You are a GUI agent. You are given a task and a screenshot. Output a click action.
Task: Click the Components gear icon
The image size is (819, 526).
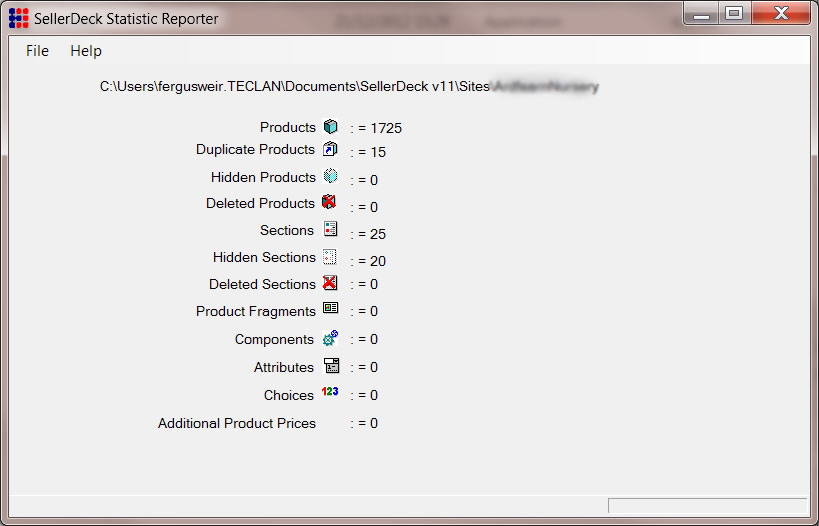(330, 339)
